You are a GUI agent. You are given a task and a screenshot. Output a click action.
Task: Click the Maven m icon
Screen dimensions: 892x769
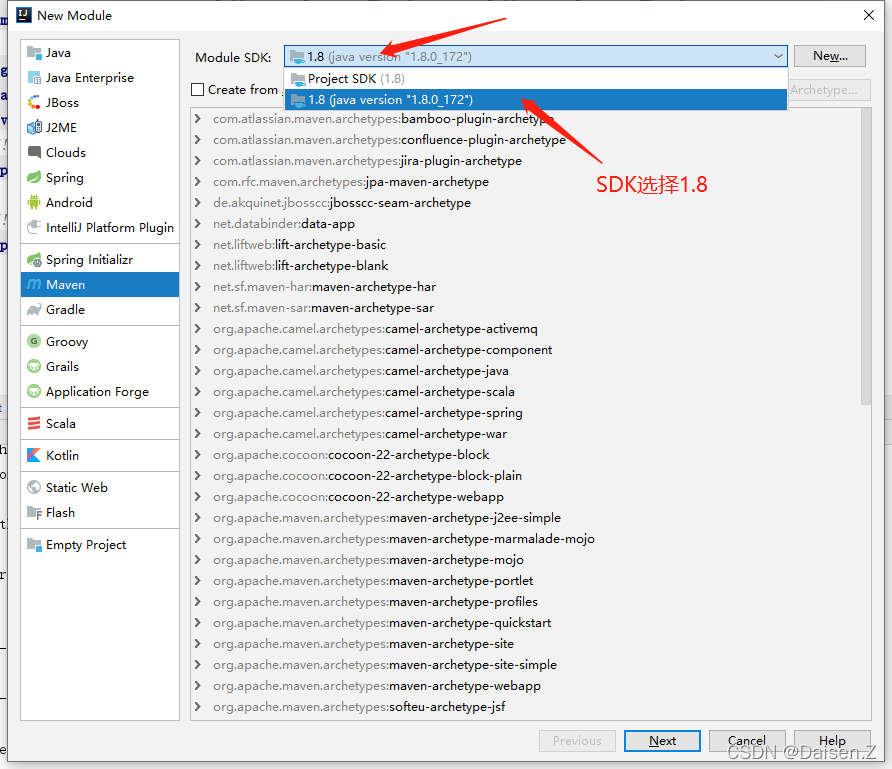click(x=34, y=284)
